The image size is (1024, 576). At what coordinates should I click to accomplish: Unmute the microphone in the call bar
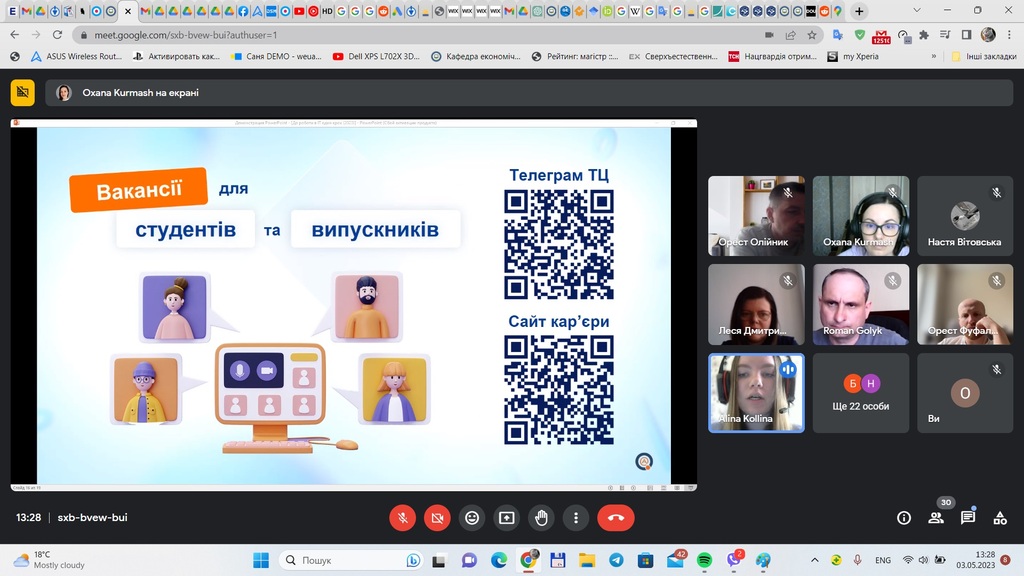(402, 518)
